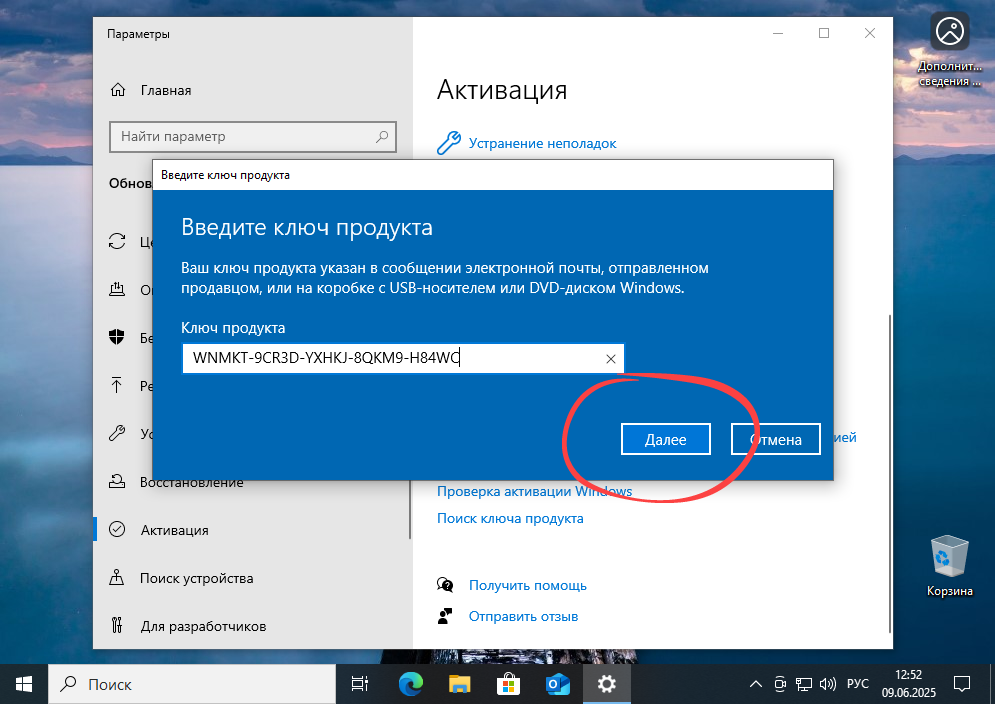Clear the product key with the X

(610, 358)
